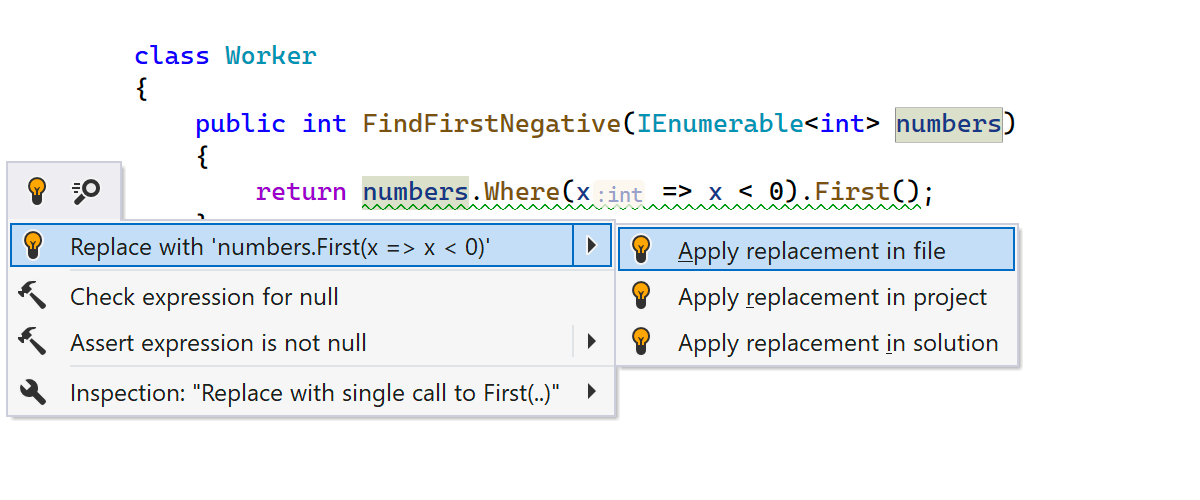Click the wrench icon beside Inspection entry
The height and width of the screenshot is (500, 1200).
pos(33,393)
